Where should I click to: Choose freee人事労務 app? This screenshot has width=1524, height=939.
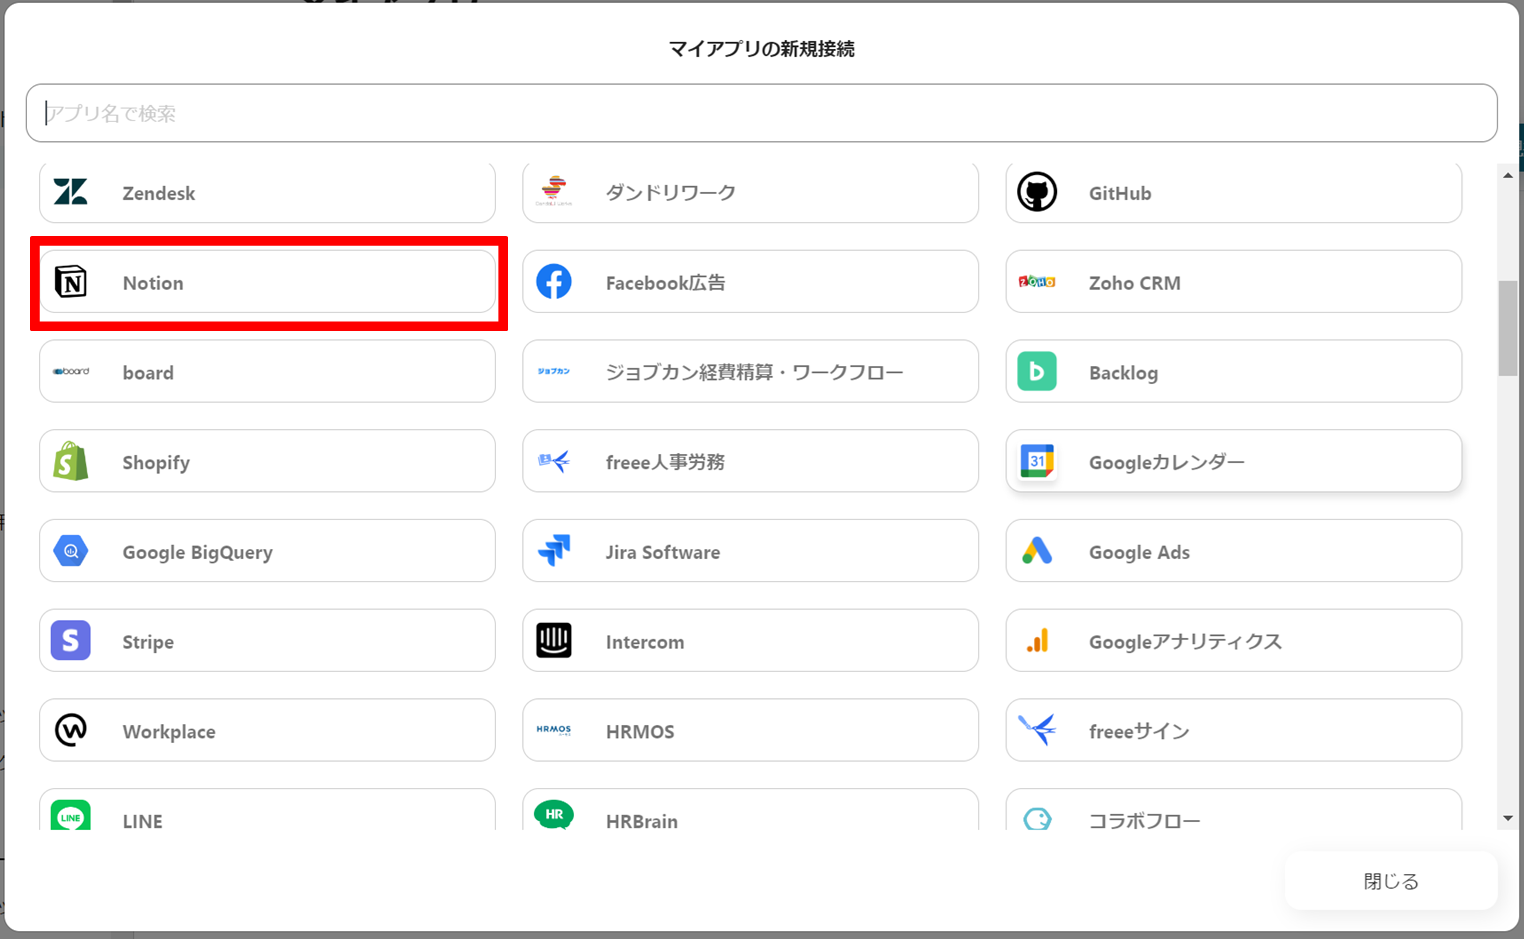click(x=750, y=461)
